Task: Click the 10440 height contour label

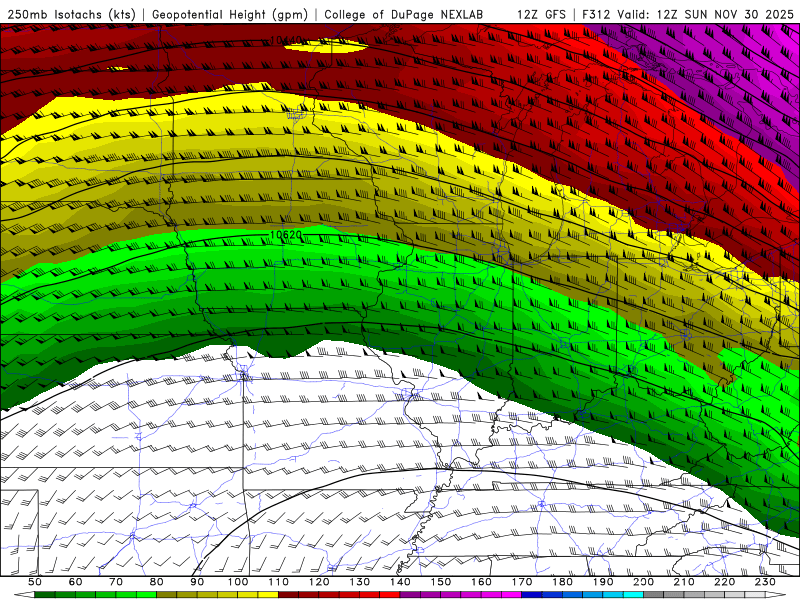Action: 286,40
